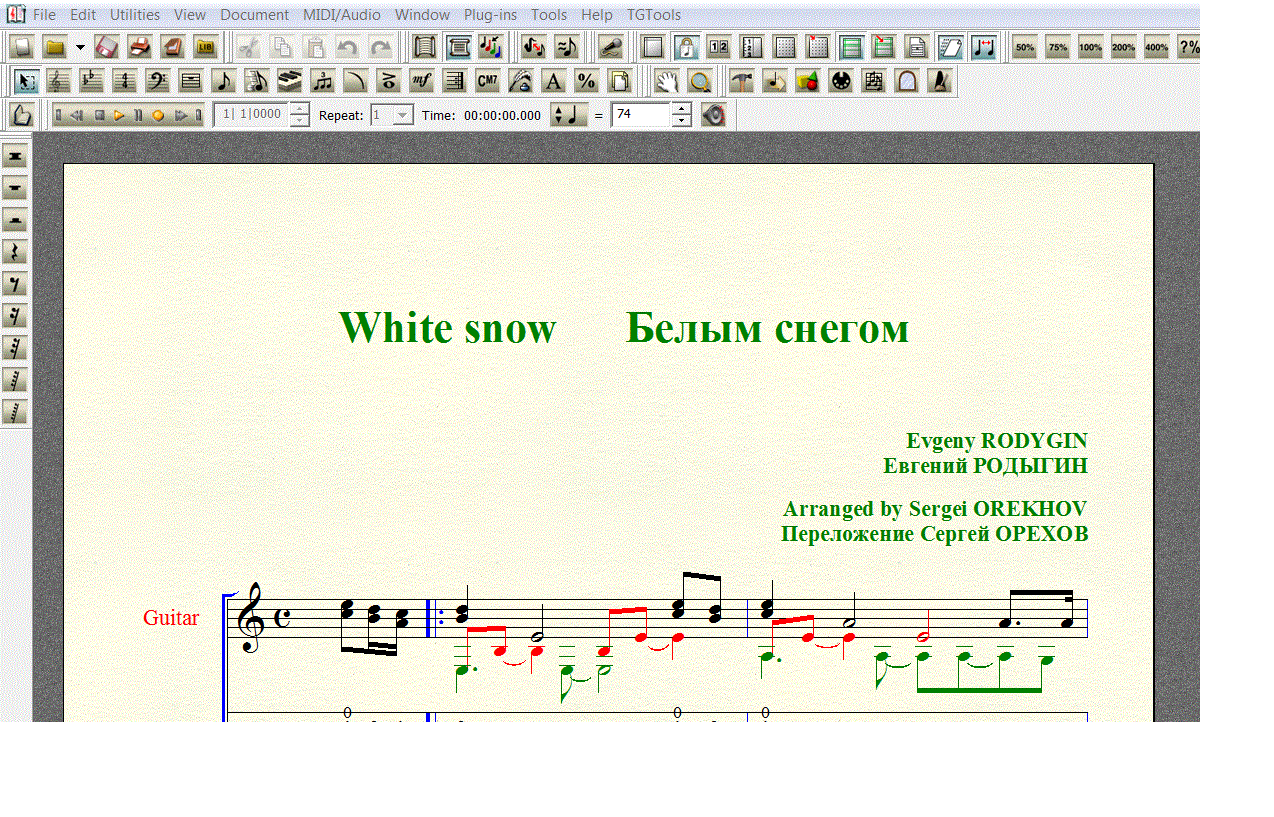Click the Save floppy disk icon
1274x817 pixels.
coord(107,47)
